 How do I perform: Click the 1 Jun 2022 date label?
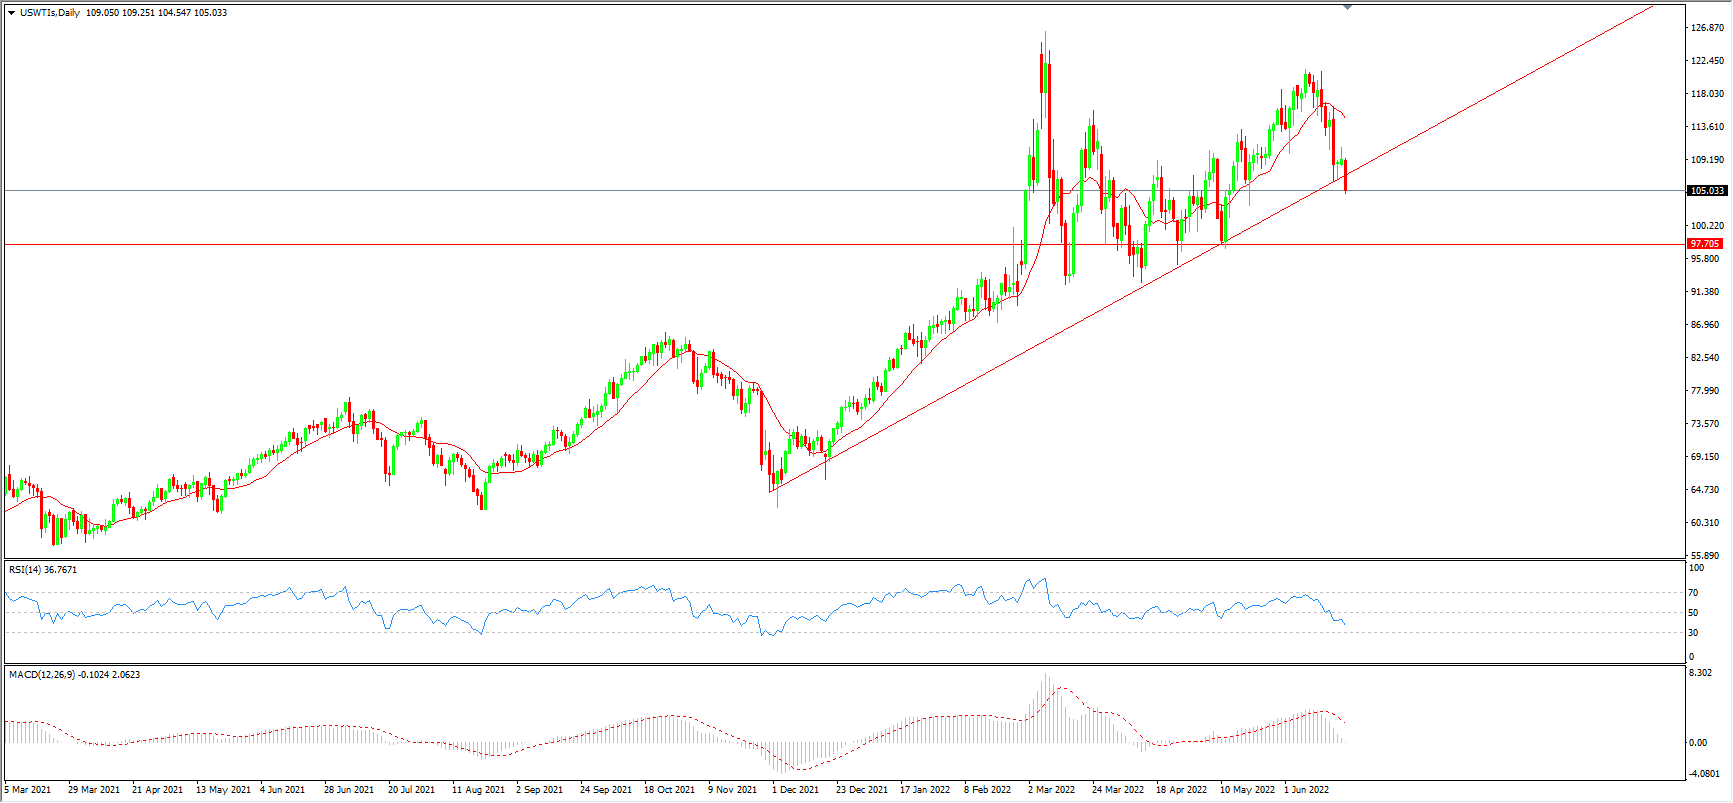pyautogui.click(x=1306, y=790)
